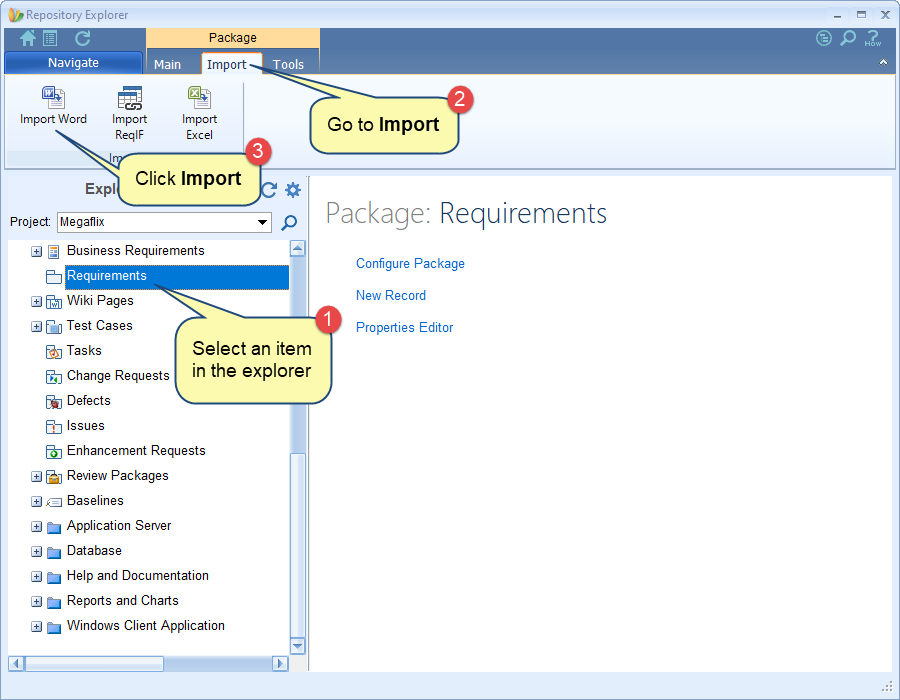Click the project search magnifier icon
The width and height of the screenshot is (900, 700).
289,222
